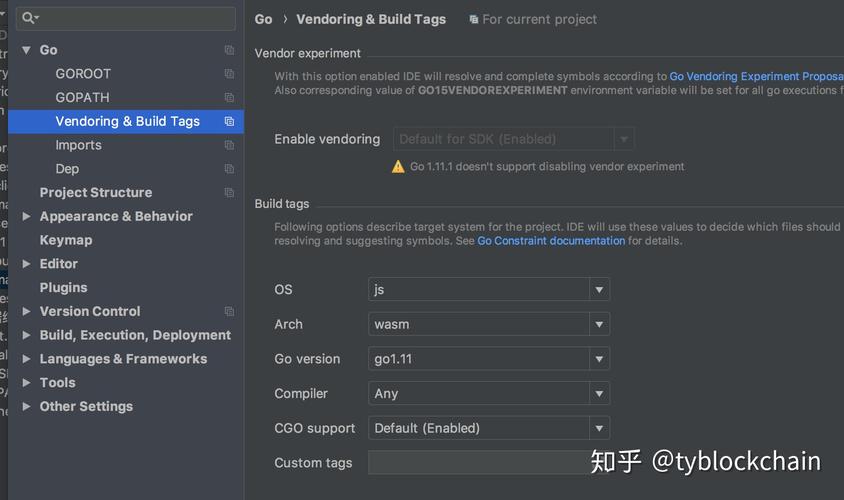Open the Compiler dropdown showing Any
The image size is (844, 500).
[489, 393]
